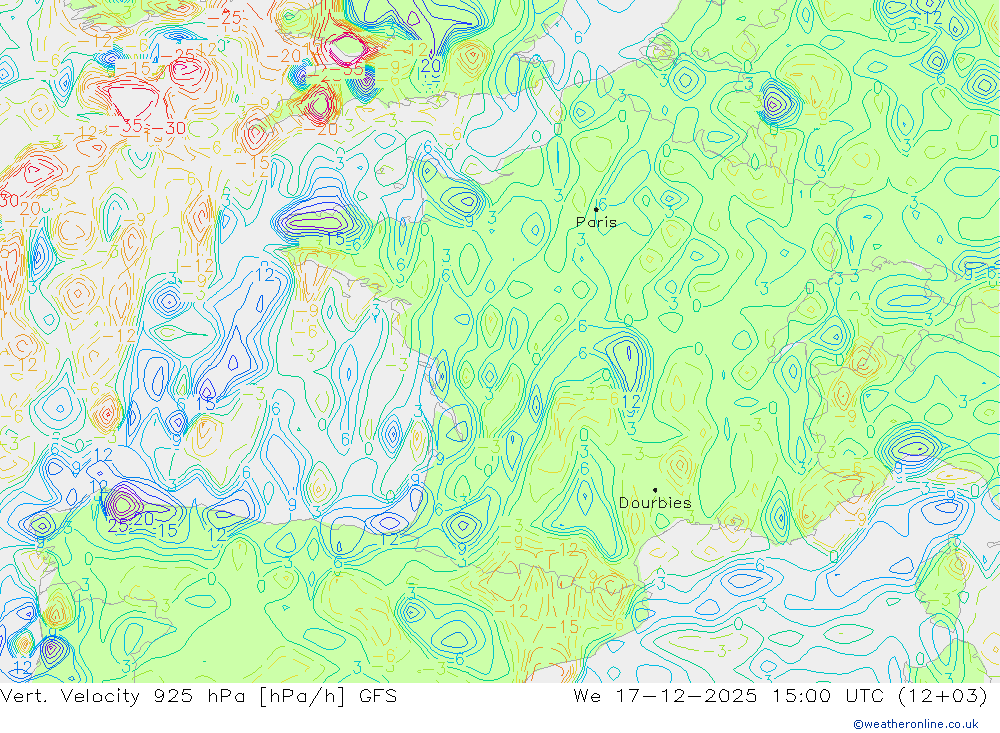1000x733 pixels.
Task: Click the Paris location dot marker
Action: (596, 209)
